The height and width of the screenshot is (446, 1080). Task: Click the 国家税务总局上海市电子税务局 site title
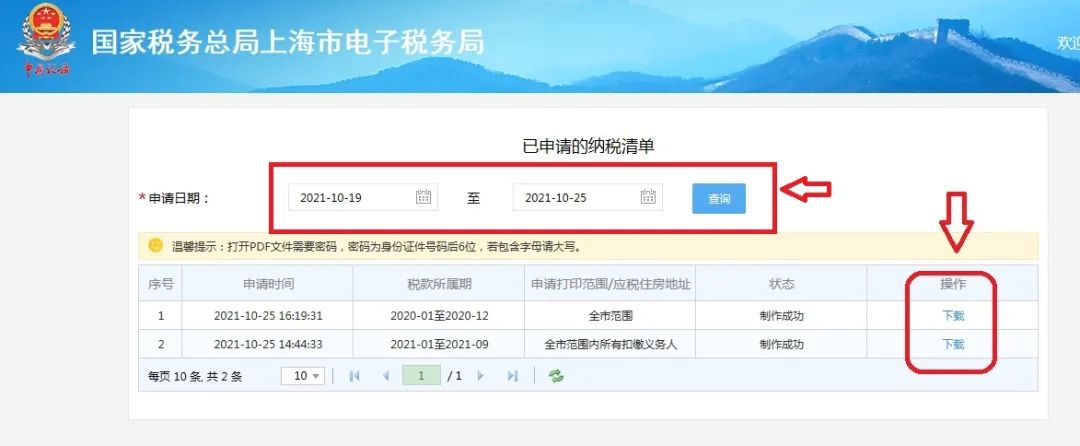point(288,42)
